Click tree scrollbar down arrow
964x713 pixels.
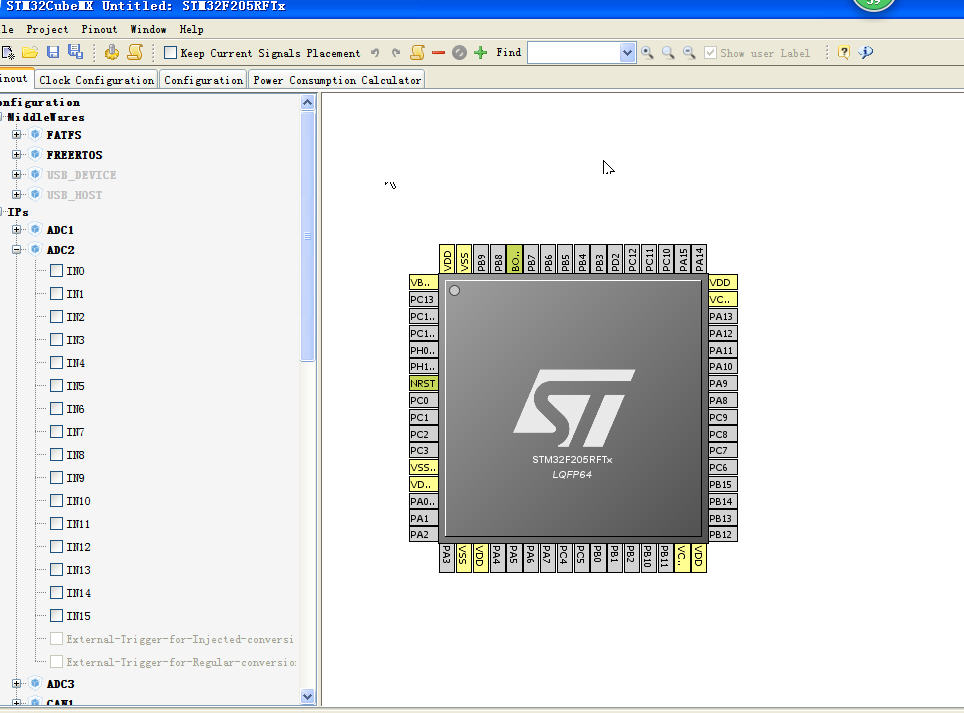(307, 696)
